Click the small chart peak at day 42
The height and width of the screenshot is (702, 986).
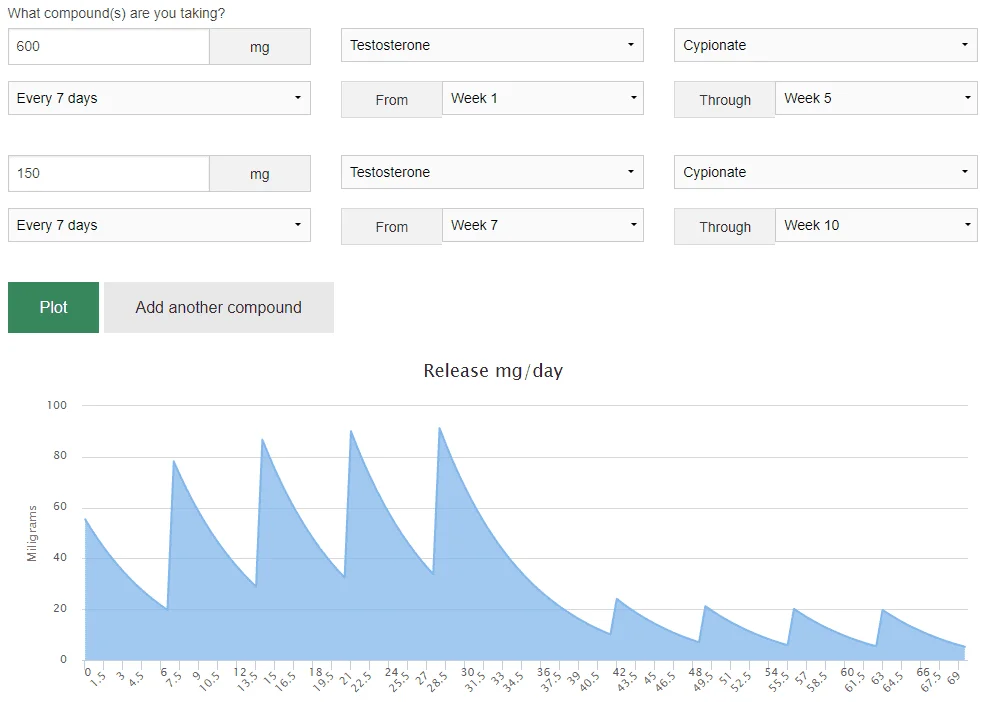tap(616, 599)
